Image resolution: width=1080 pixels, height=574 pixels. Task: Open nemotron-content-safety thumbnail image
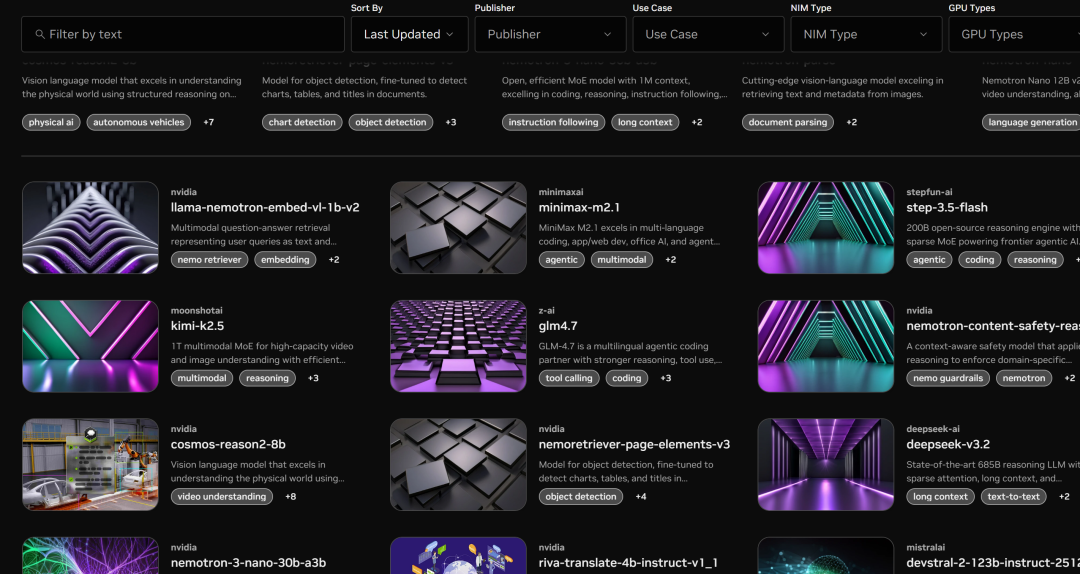[826, 346]
